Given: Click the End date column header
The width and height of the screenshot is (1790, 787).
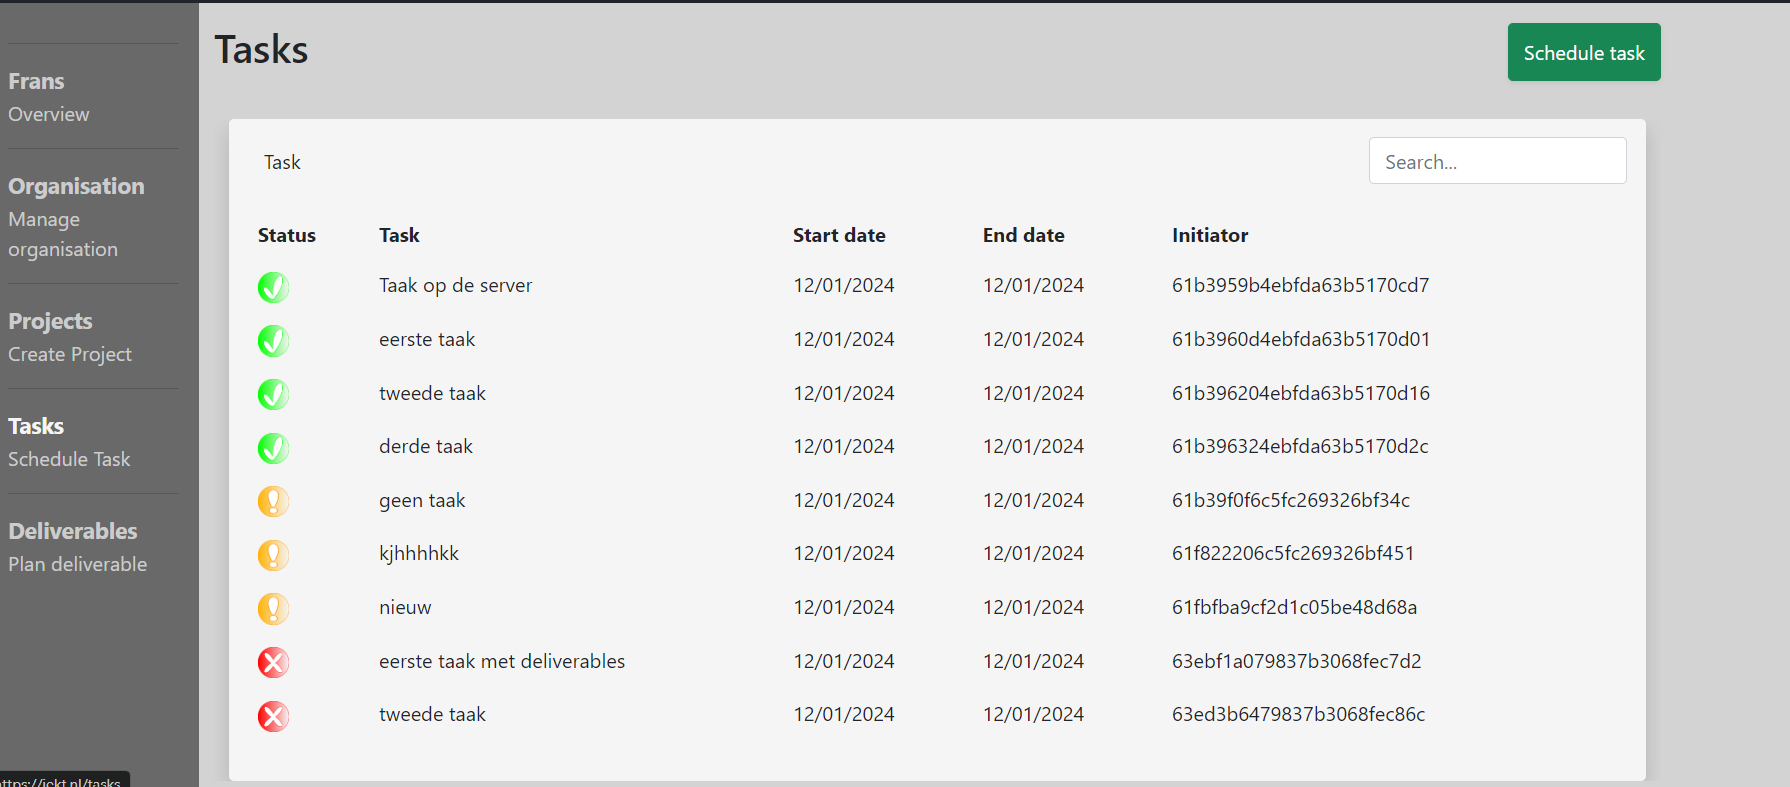Looking at the screenshot, I should (1023, 236).
